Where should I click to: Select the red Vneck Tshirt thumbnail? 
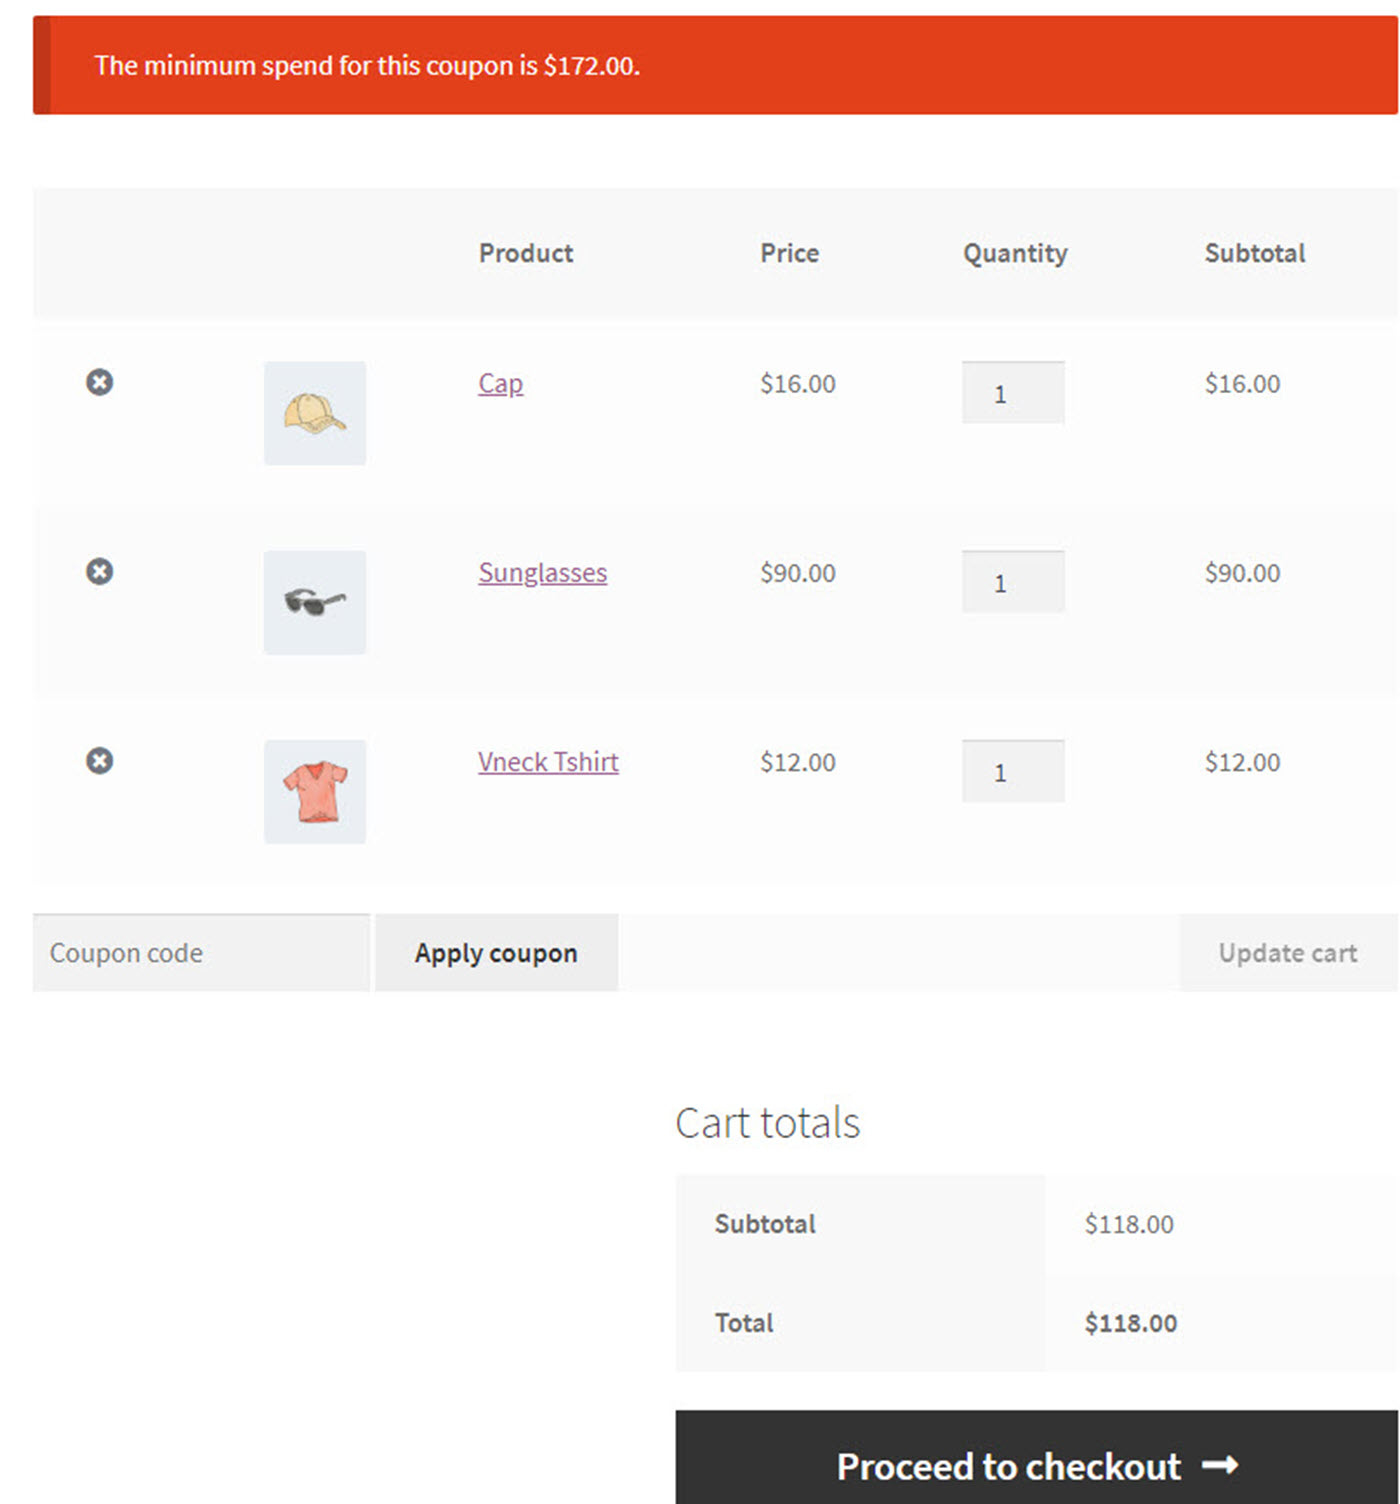[x=315, y=791]
